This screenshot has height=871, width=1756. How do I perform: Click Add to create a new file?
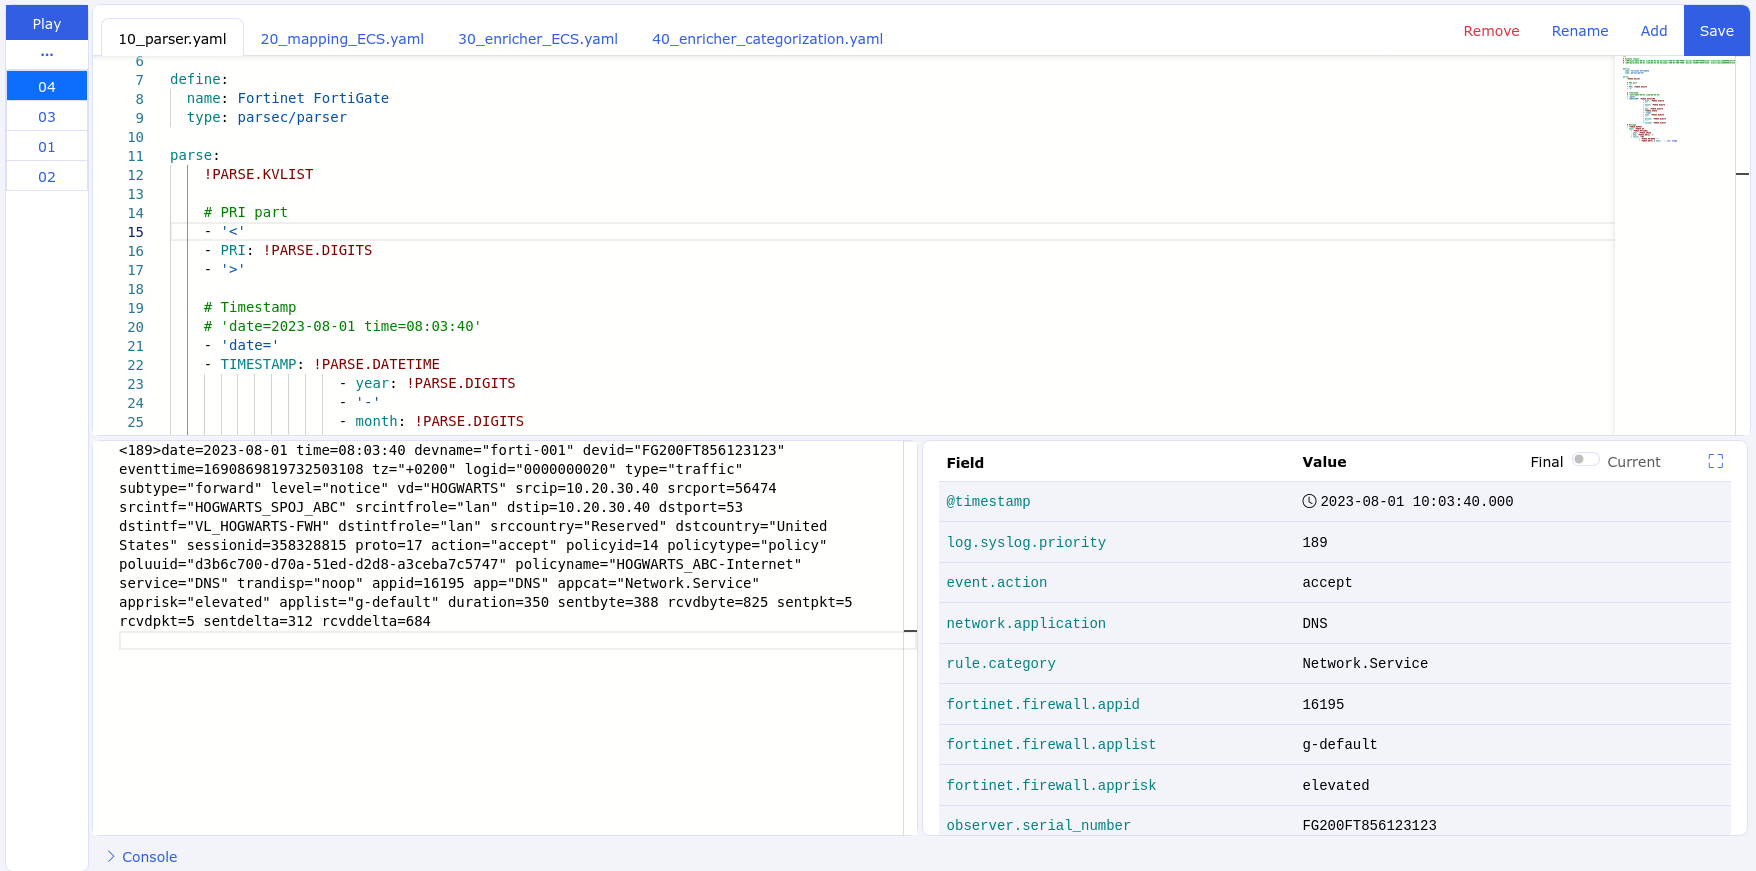tap(1653, 31)
